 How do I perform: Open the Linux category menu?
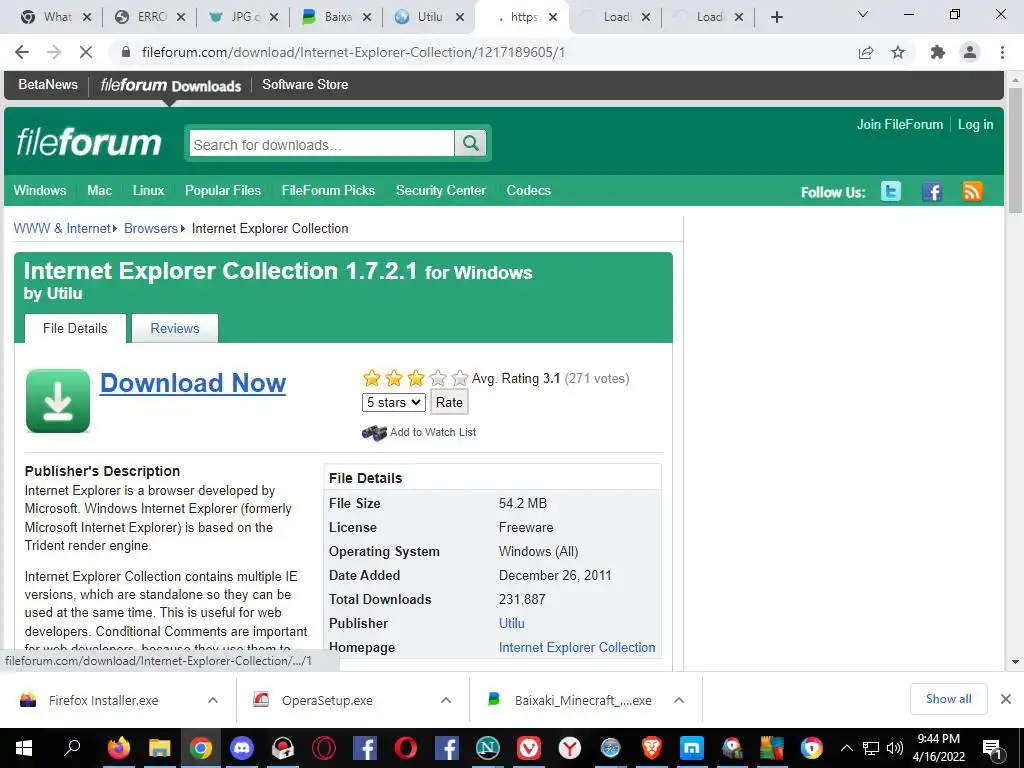tap(148, 191)
